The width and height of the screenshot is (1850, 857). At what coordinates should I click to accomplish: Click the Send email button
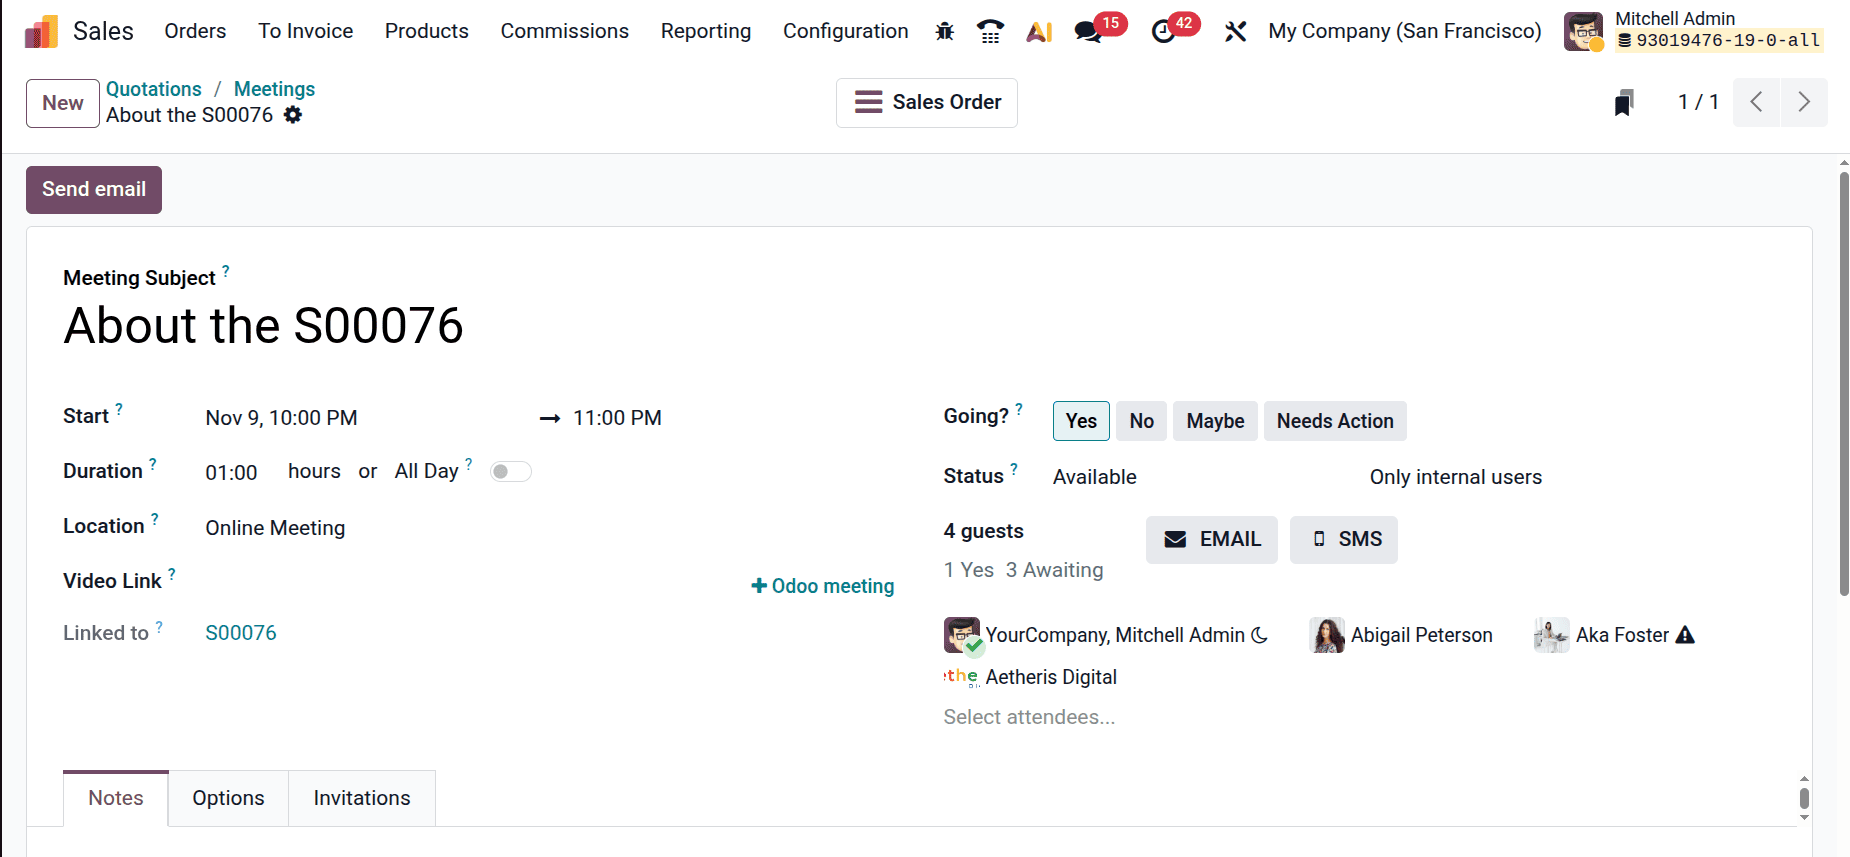pyautogui.click(x=94, y=190)
